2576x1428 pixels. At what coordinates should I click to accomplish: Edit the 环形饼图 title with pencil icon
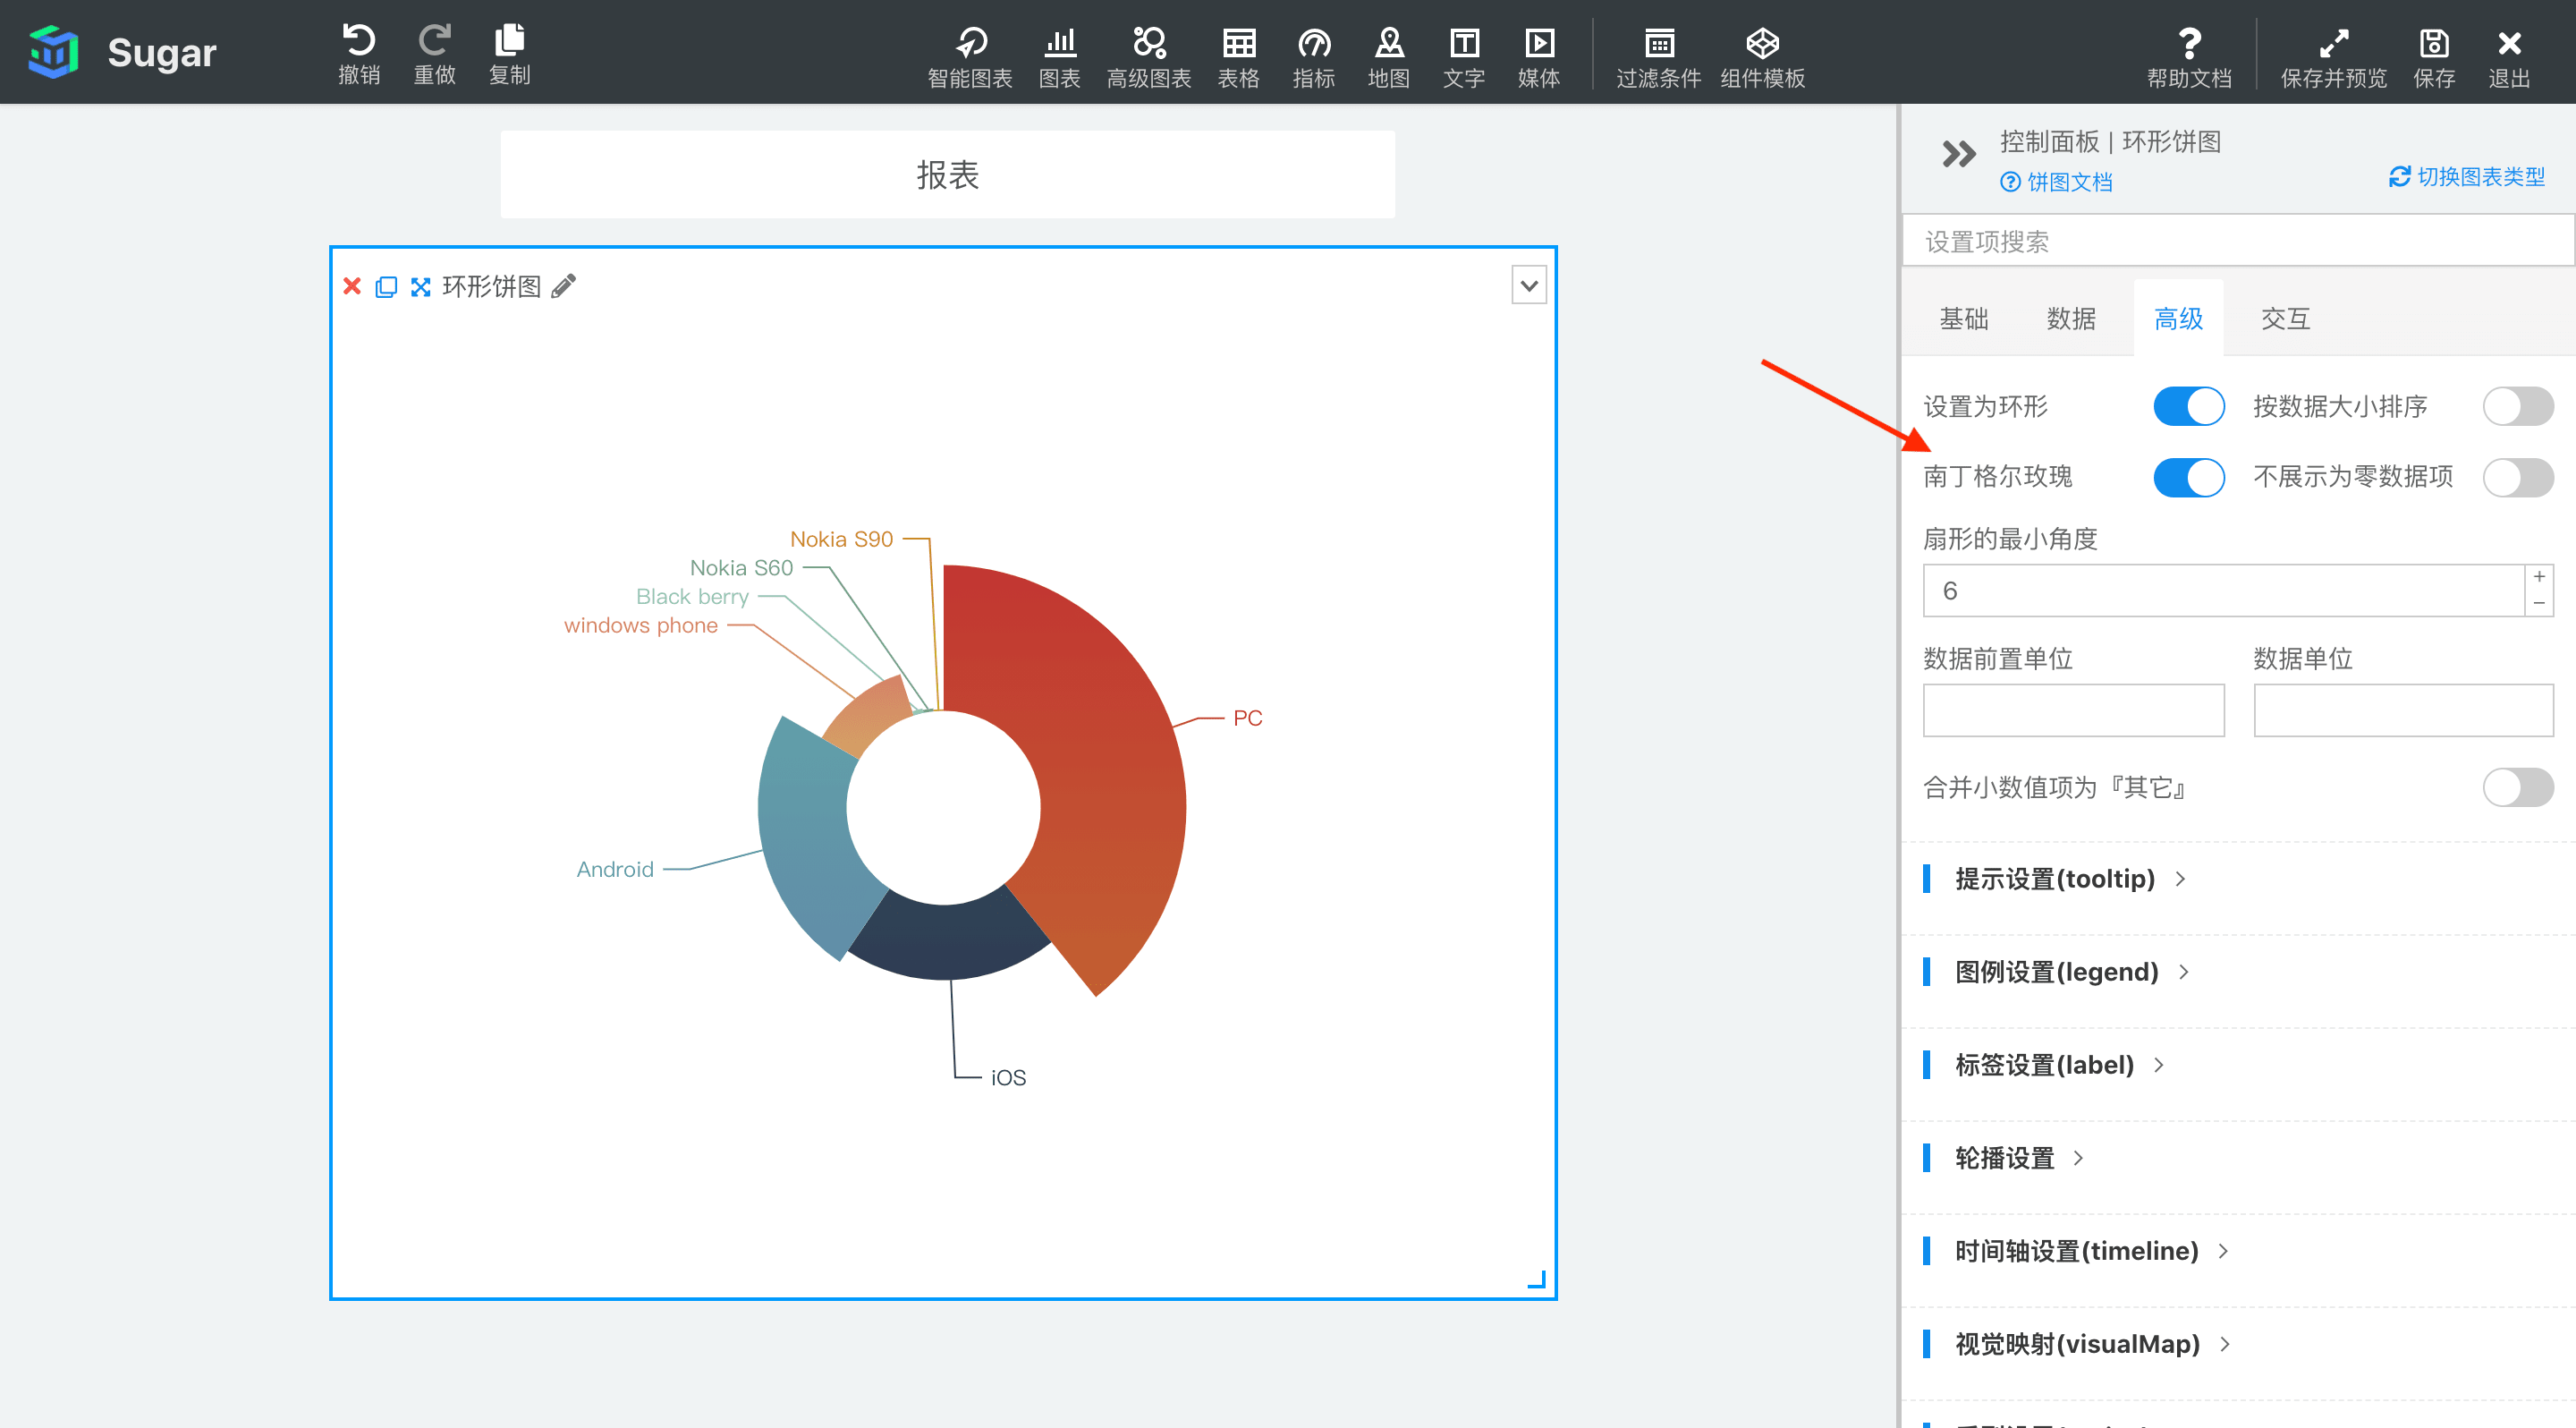point(564,286)
